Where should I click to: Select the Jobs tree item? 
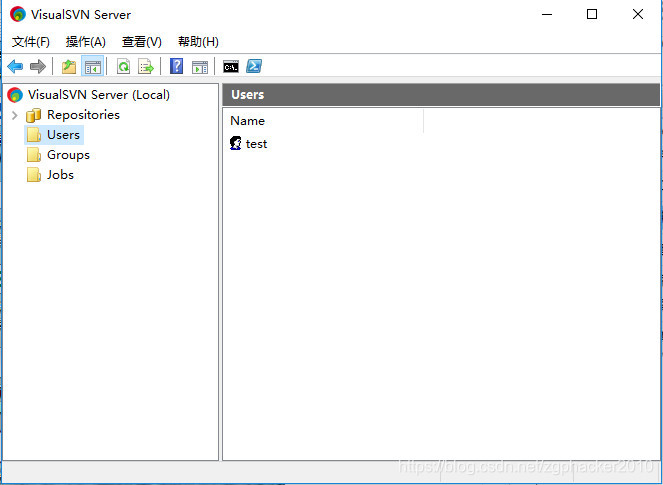60,175
